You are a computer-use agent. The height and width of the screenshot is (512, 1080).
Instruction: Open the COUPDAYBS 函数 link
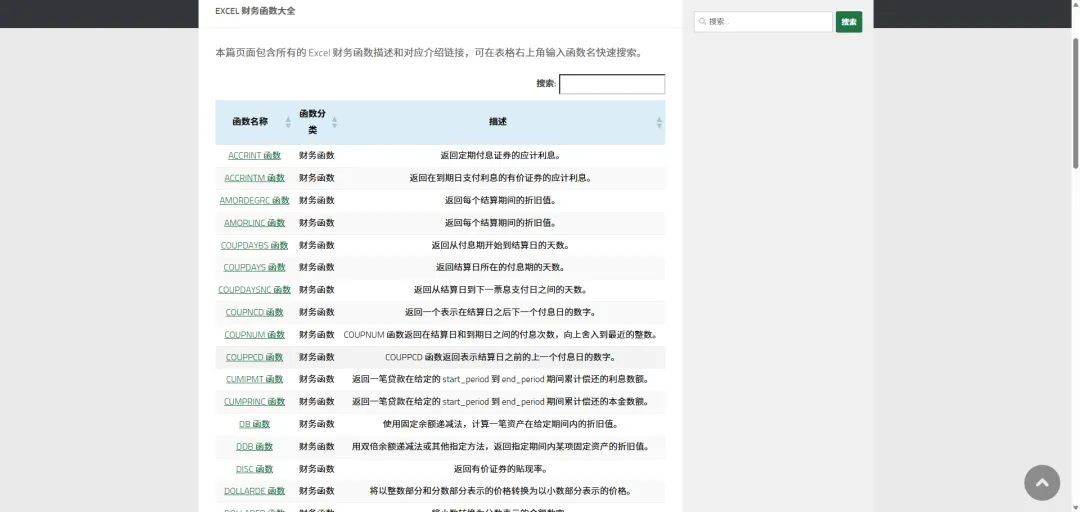click(254, 245)
